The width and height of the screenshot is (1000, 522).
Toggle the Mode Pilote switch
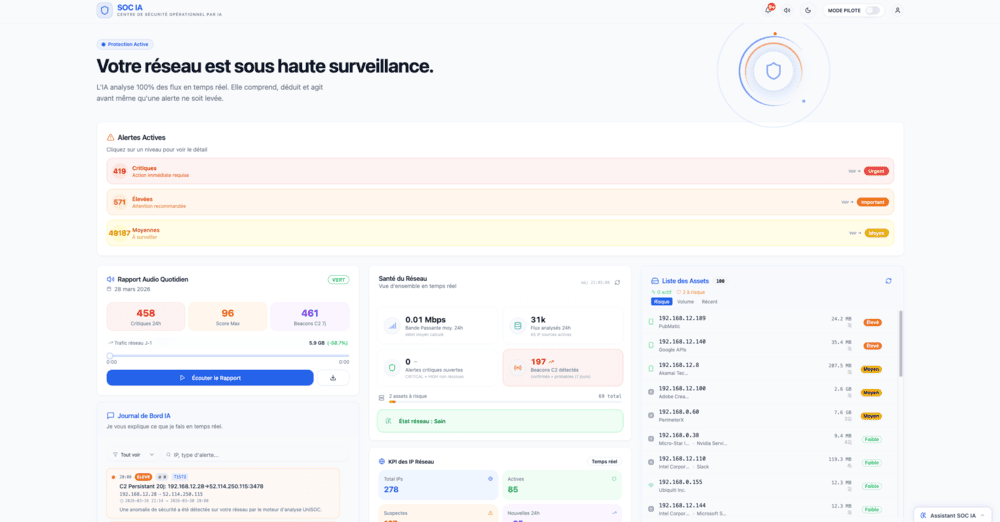coord(872,10)
